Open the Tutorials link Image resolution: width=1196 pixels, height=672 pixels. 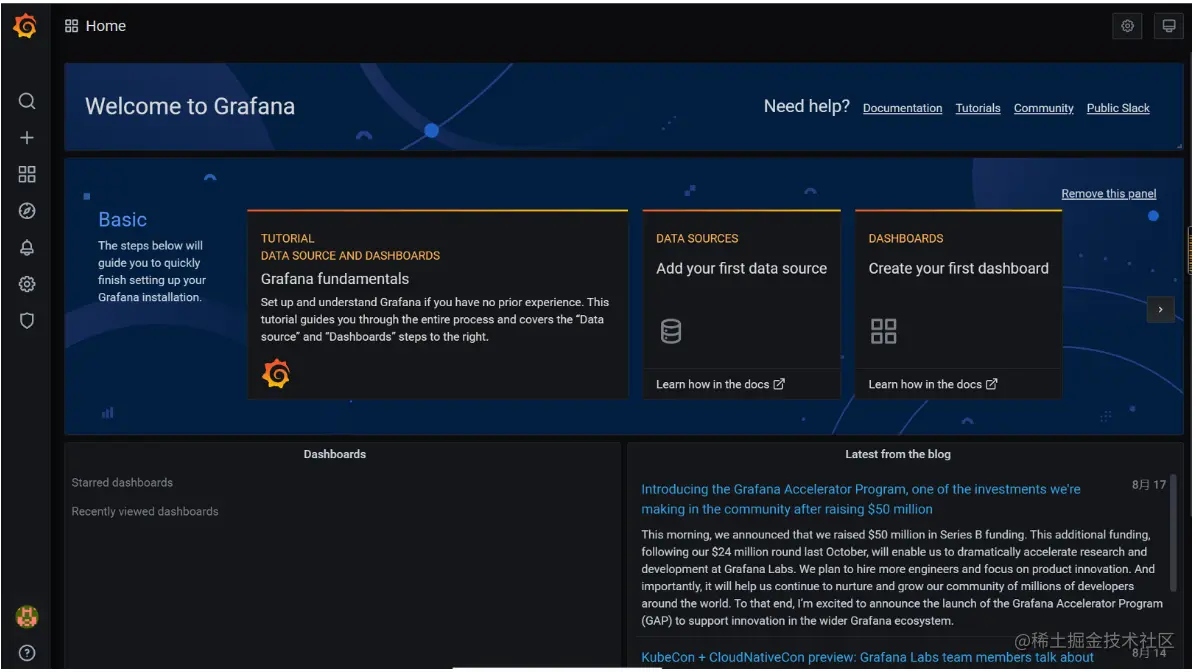pos(978,108)
